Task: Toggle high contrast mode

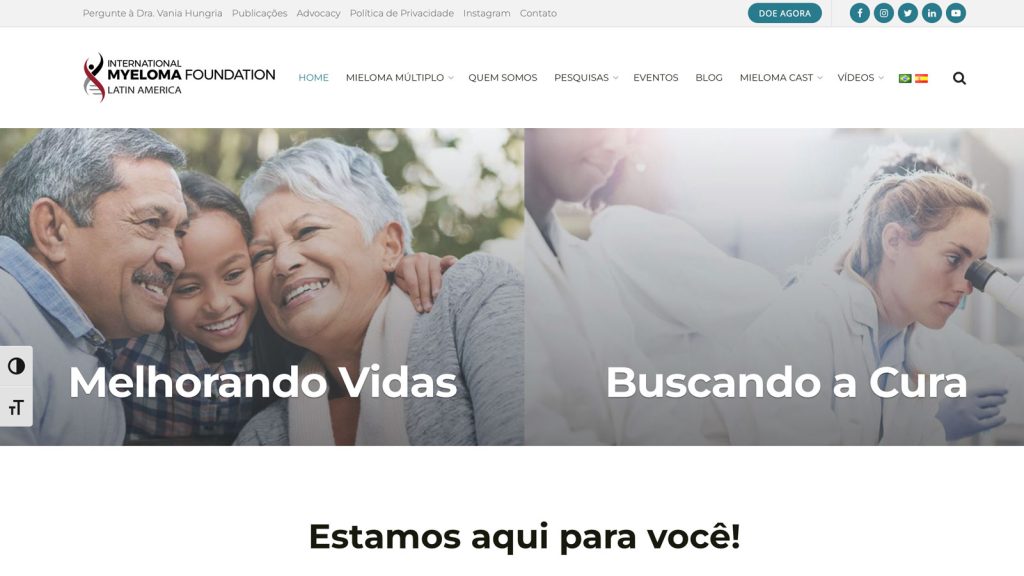Action: pyautogui.click(x=16, y=366)
